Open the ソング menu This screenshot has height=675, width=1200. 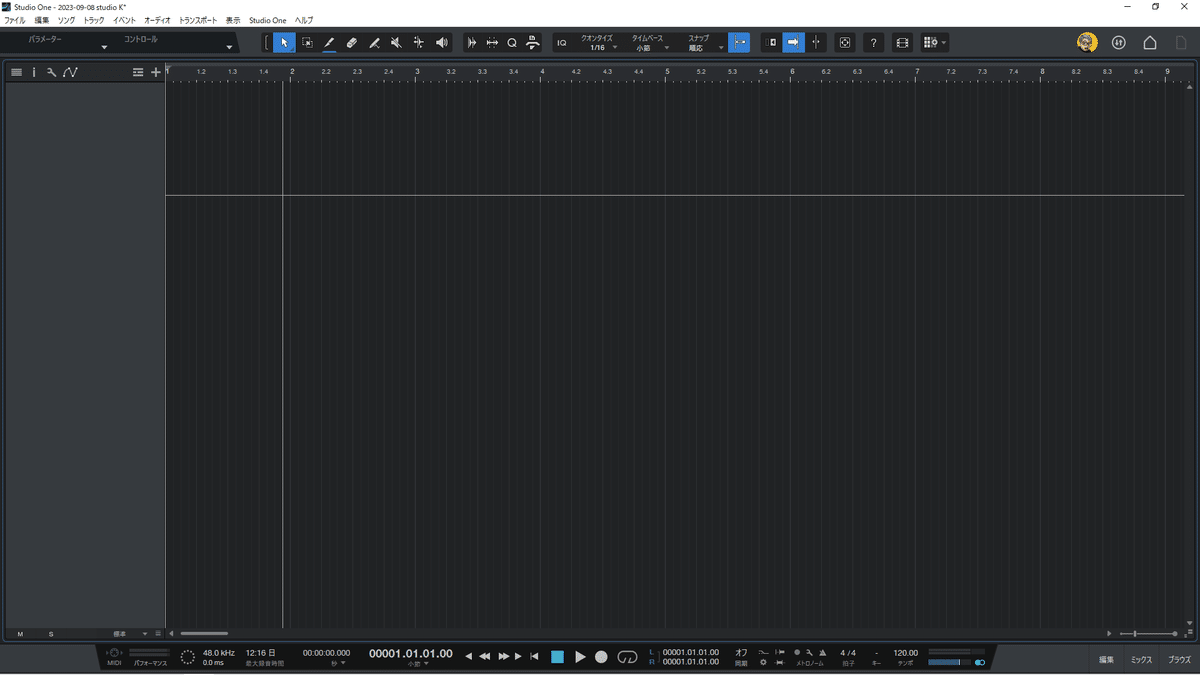(66, 20)
